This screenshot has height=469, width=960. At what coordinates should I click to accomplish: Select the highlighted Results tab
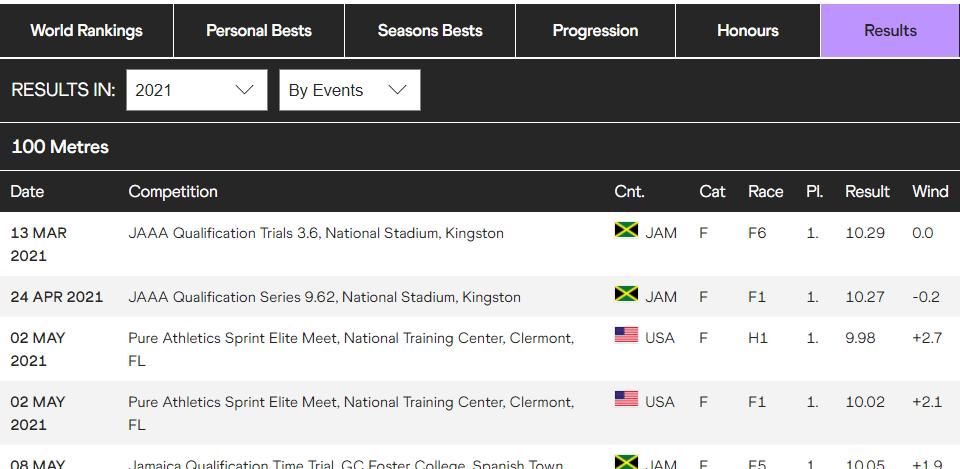[890, 31]
